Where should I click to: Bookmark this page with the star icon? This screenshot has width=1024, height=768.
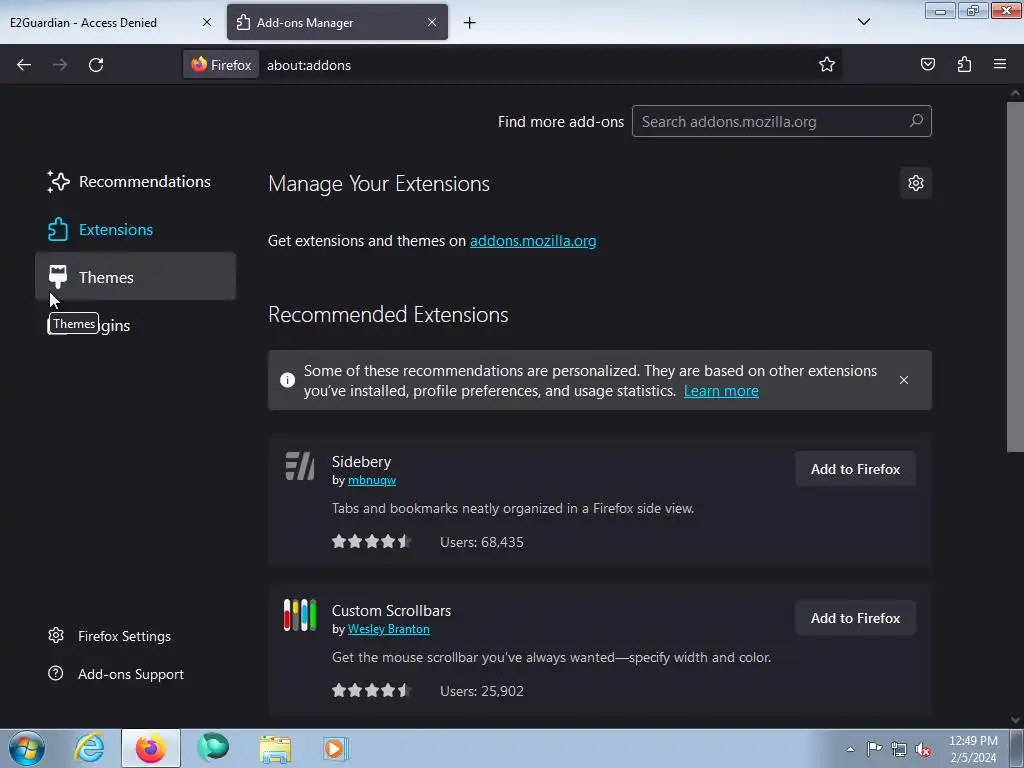(x=827, y=64)
